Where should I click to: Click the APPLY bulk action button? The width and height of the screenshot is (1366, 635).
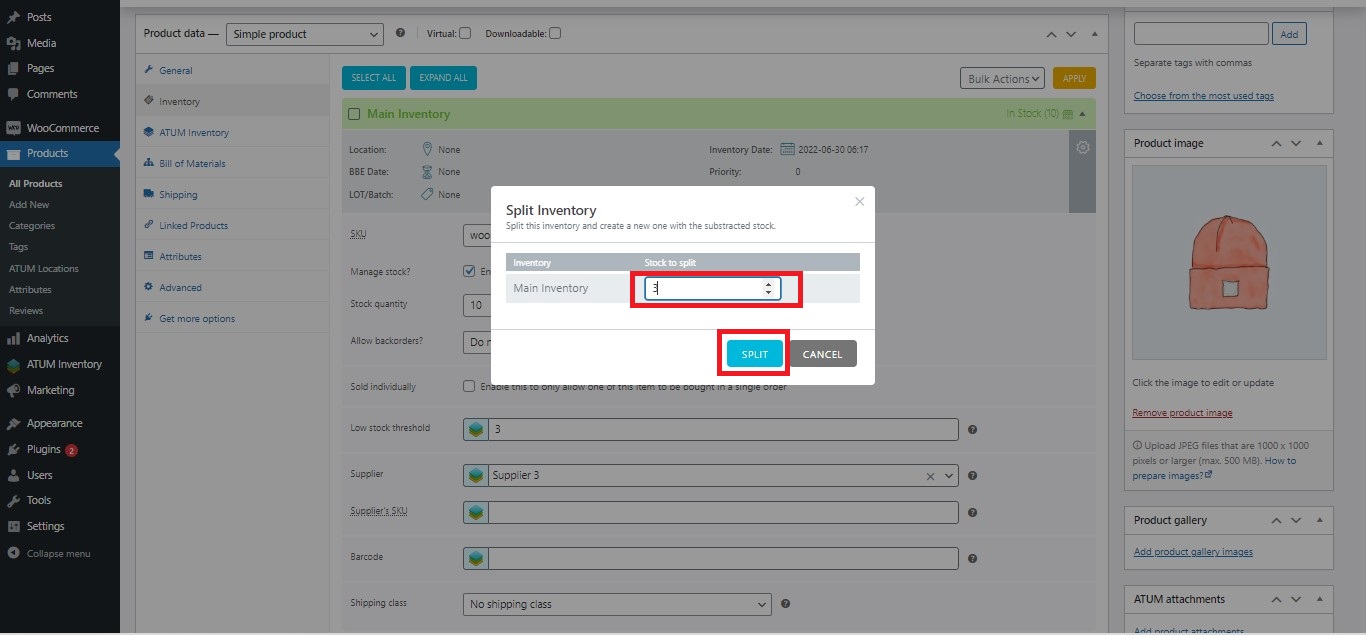1074,79
